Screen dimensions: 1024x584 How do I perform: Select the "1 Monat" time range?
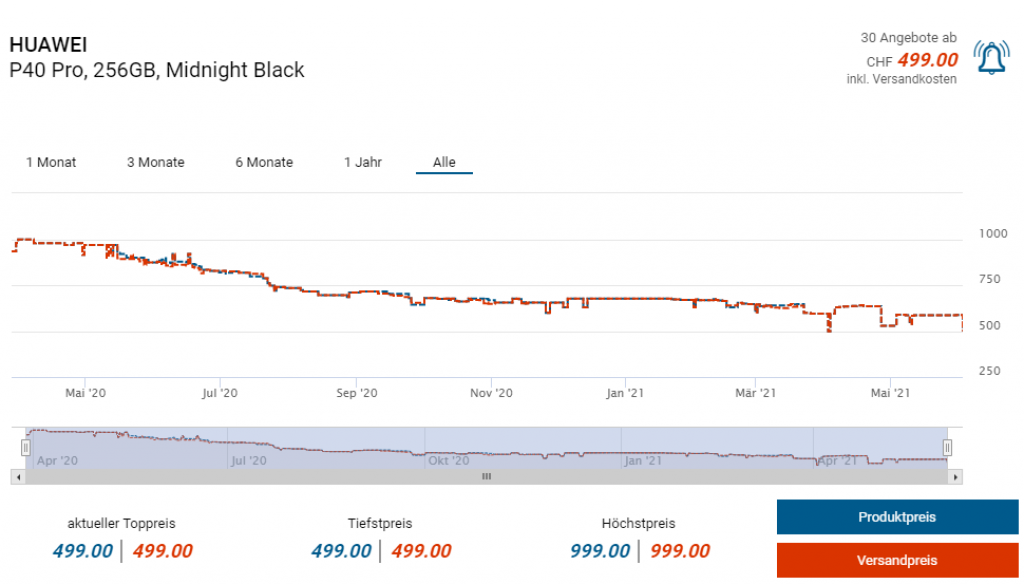click(x=51, y=162)
